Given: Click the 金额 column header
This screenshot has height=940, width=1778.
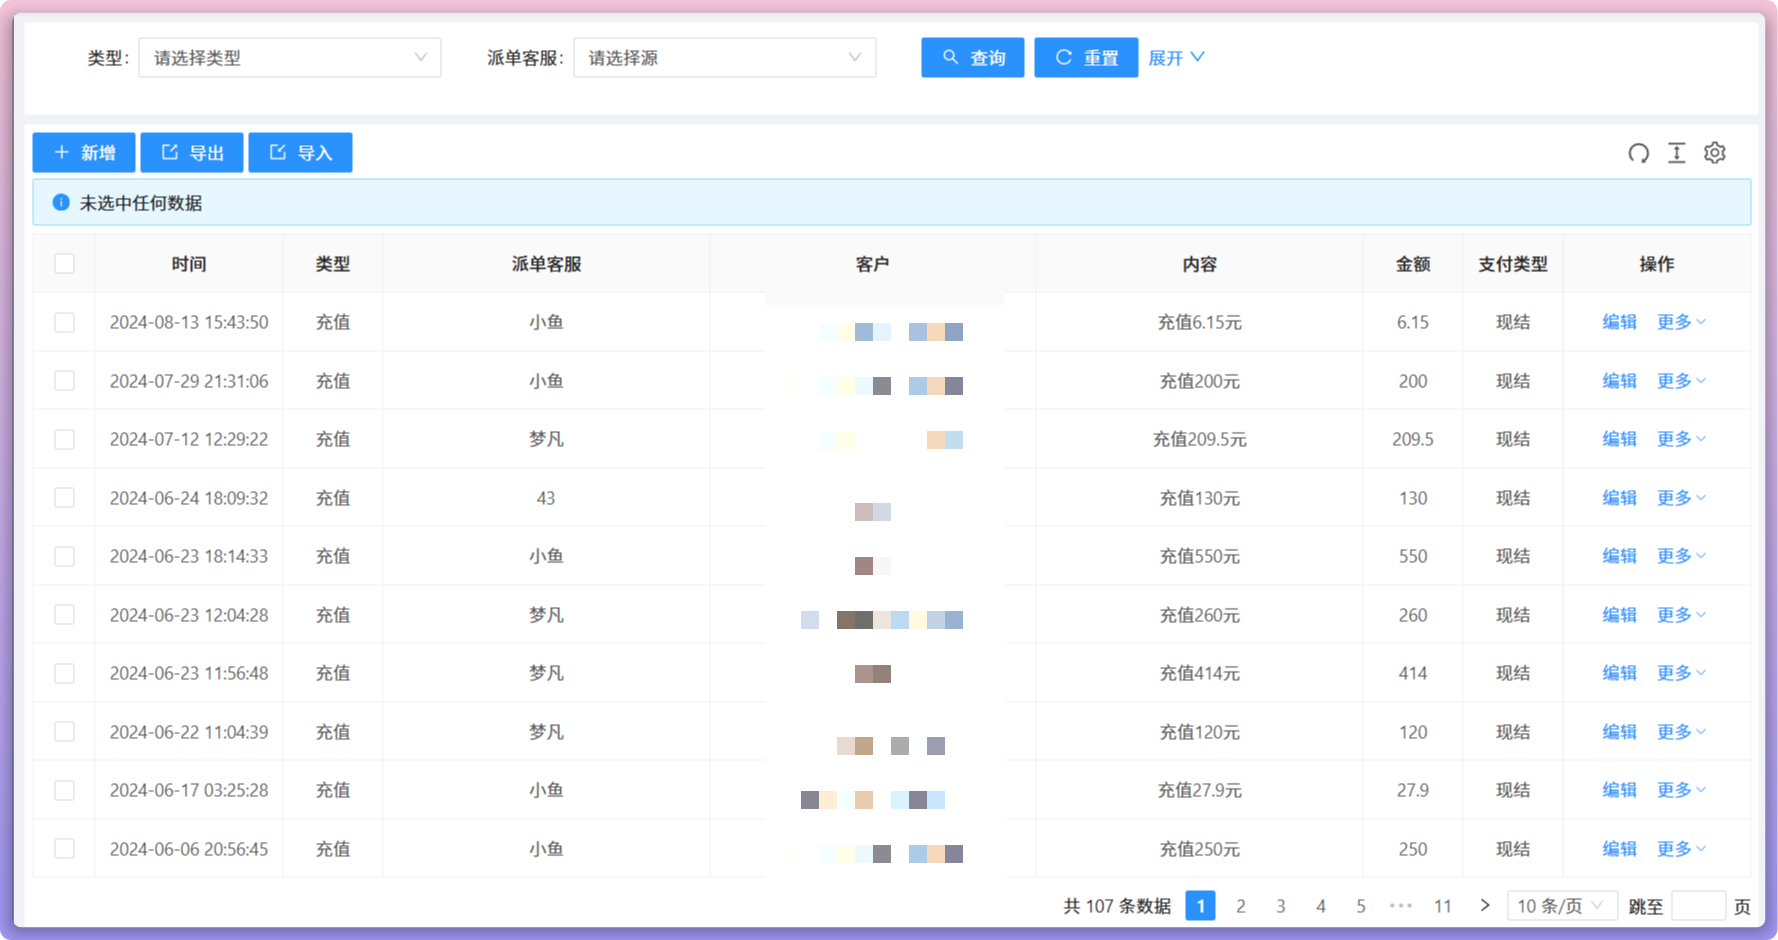Looking at the screenshot, I should (1413, 264).
